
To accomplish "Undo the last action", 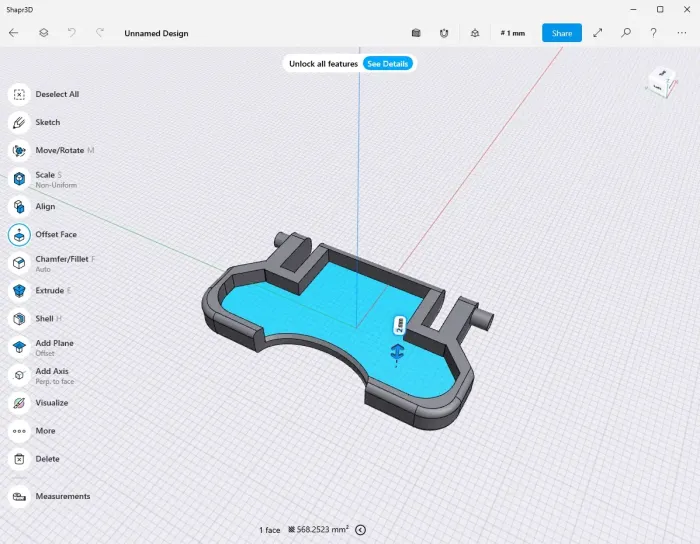I will click(71, 33).
